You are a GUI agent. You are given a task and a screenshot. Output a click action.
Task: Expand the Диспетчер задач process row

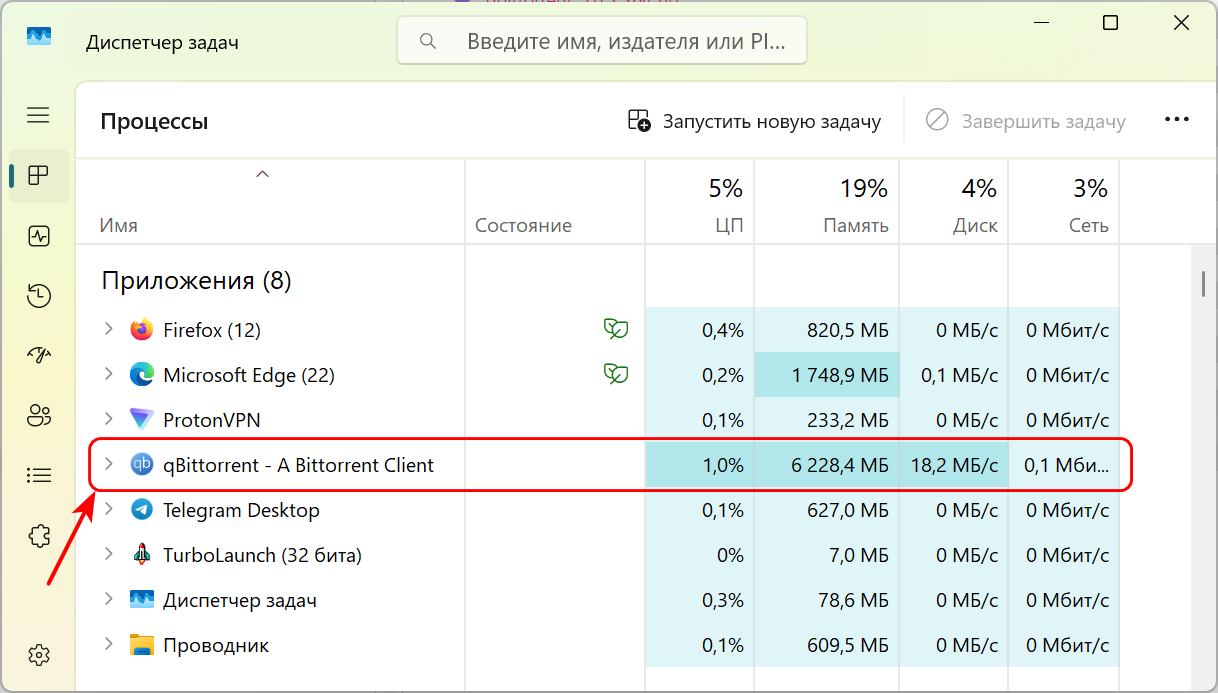point(109,599)
